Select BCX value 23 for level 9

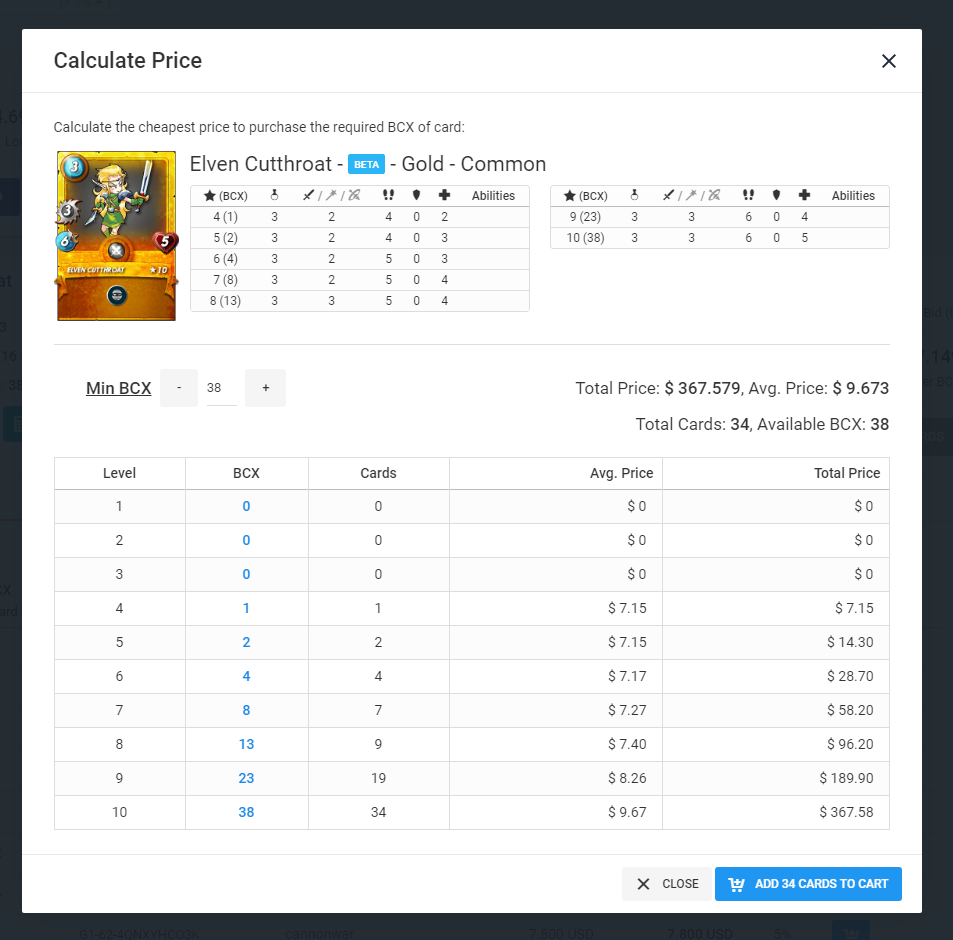point(246,778)
